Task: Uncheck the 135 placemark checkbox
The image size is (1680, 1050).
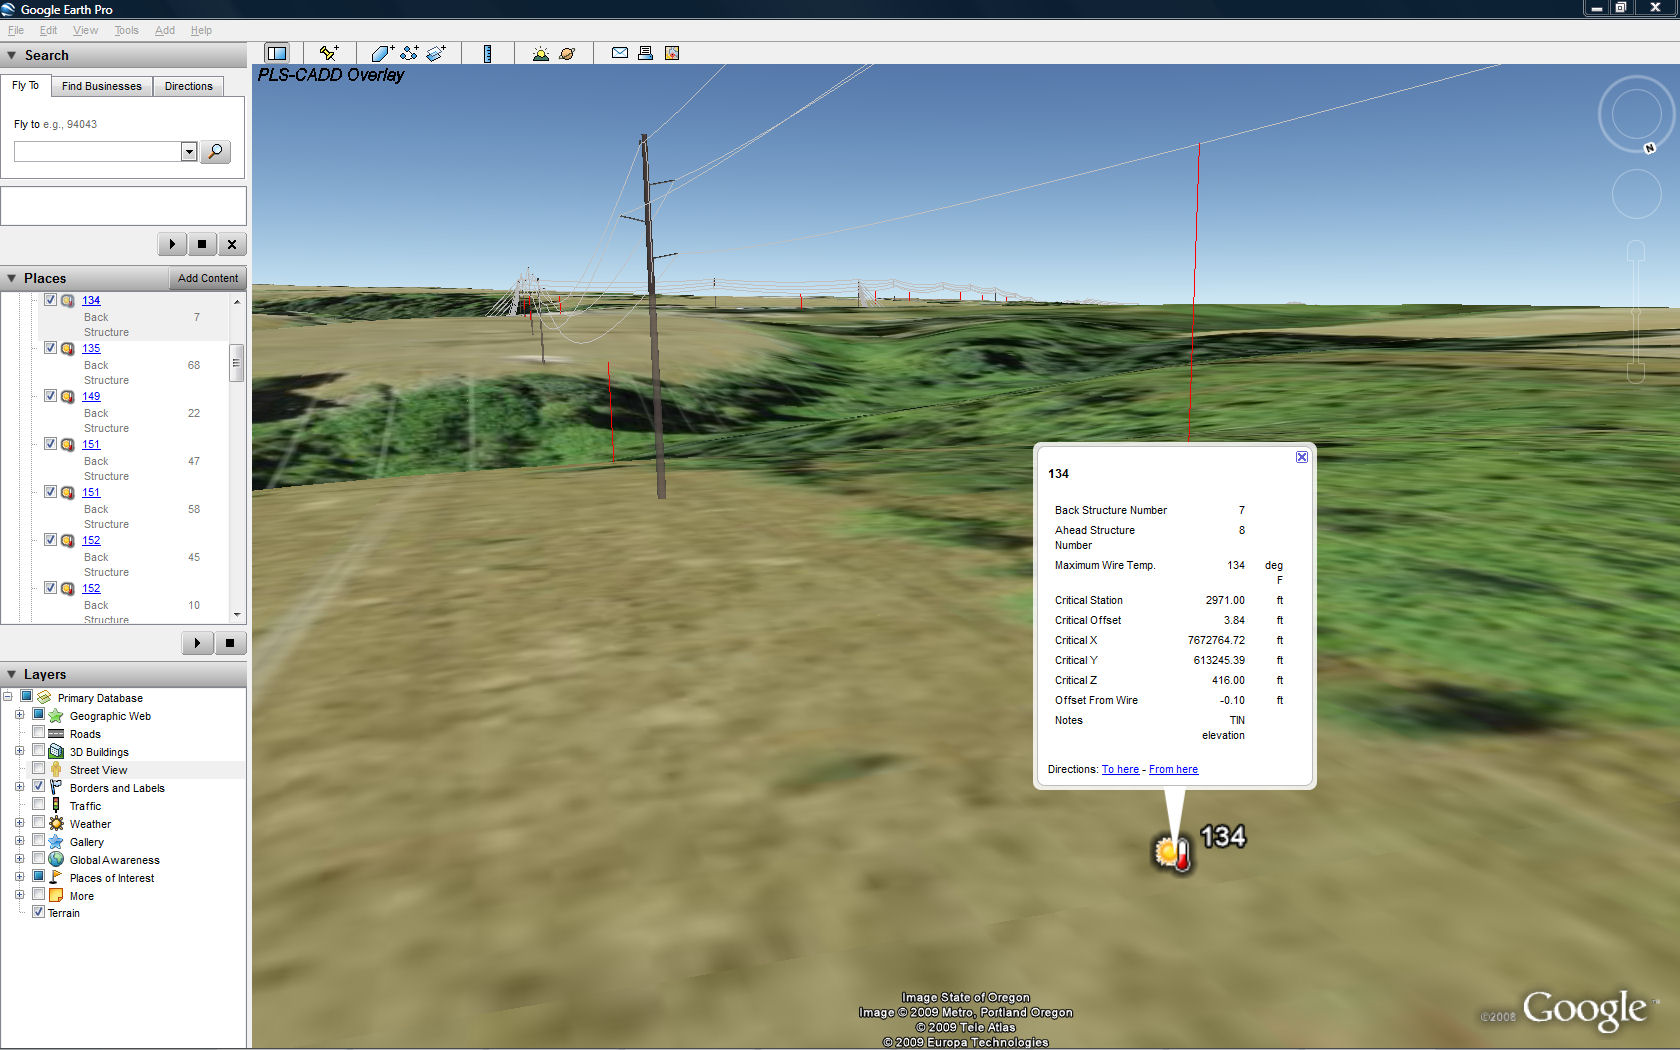Action: (x=50, y=348)
